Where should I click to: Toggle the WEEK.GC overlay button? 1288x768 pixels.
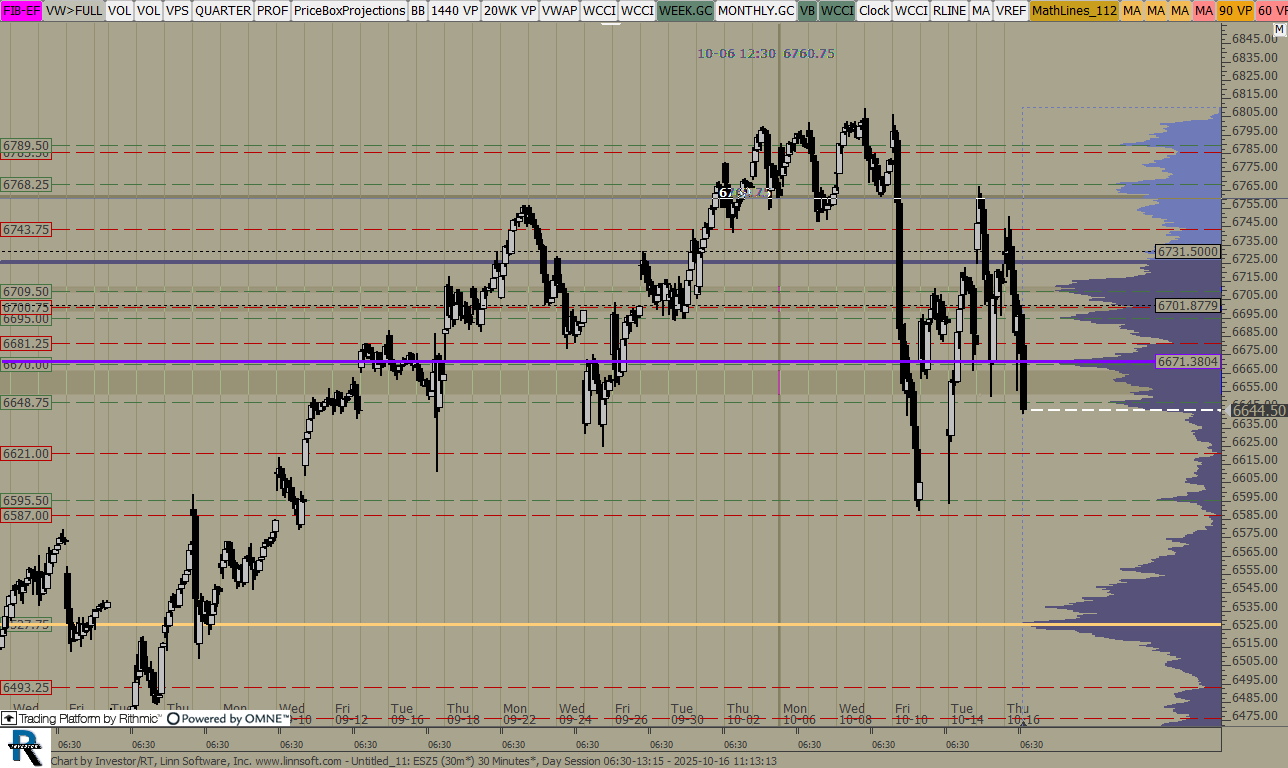pyautogui.click(x=685, y=10)
